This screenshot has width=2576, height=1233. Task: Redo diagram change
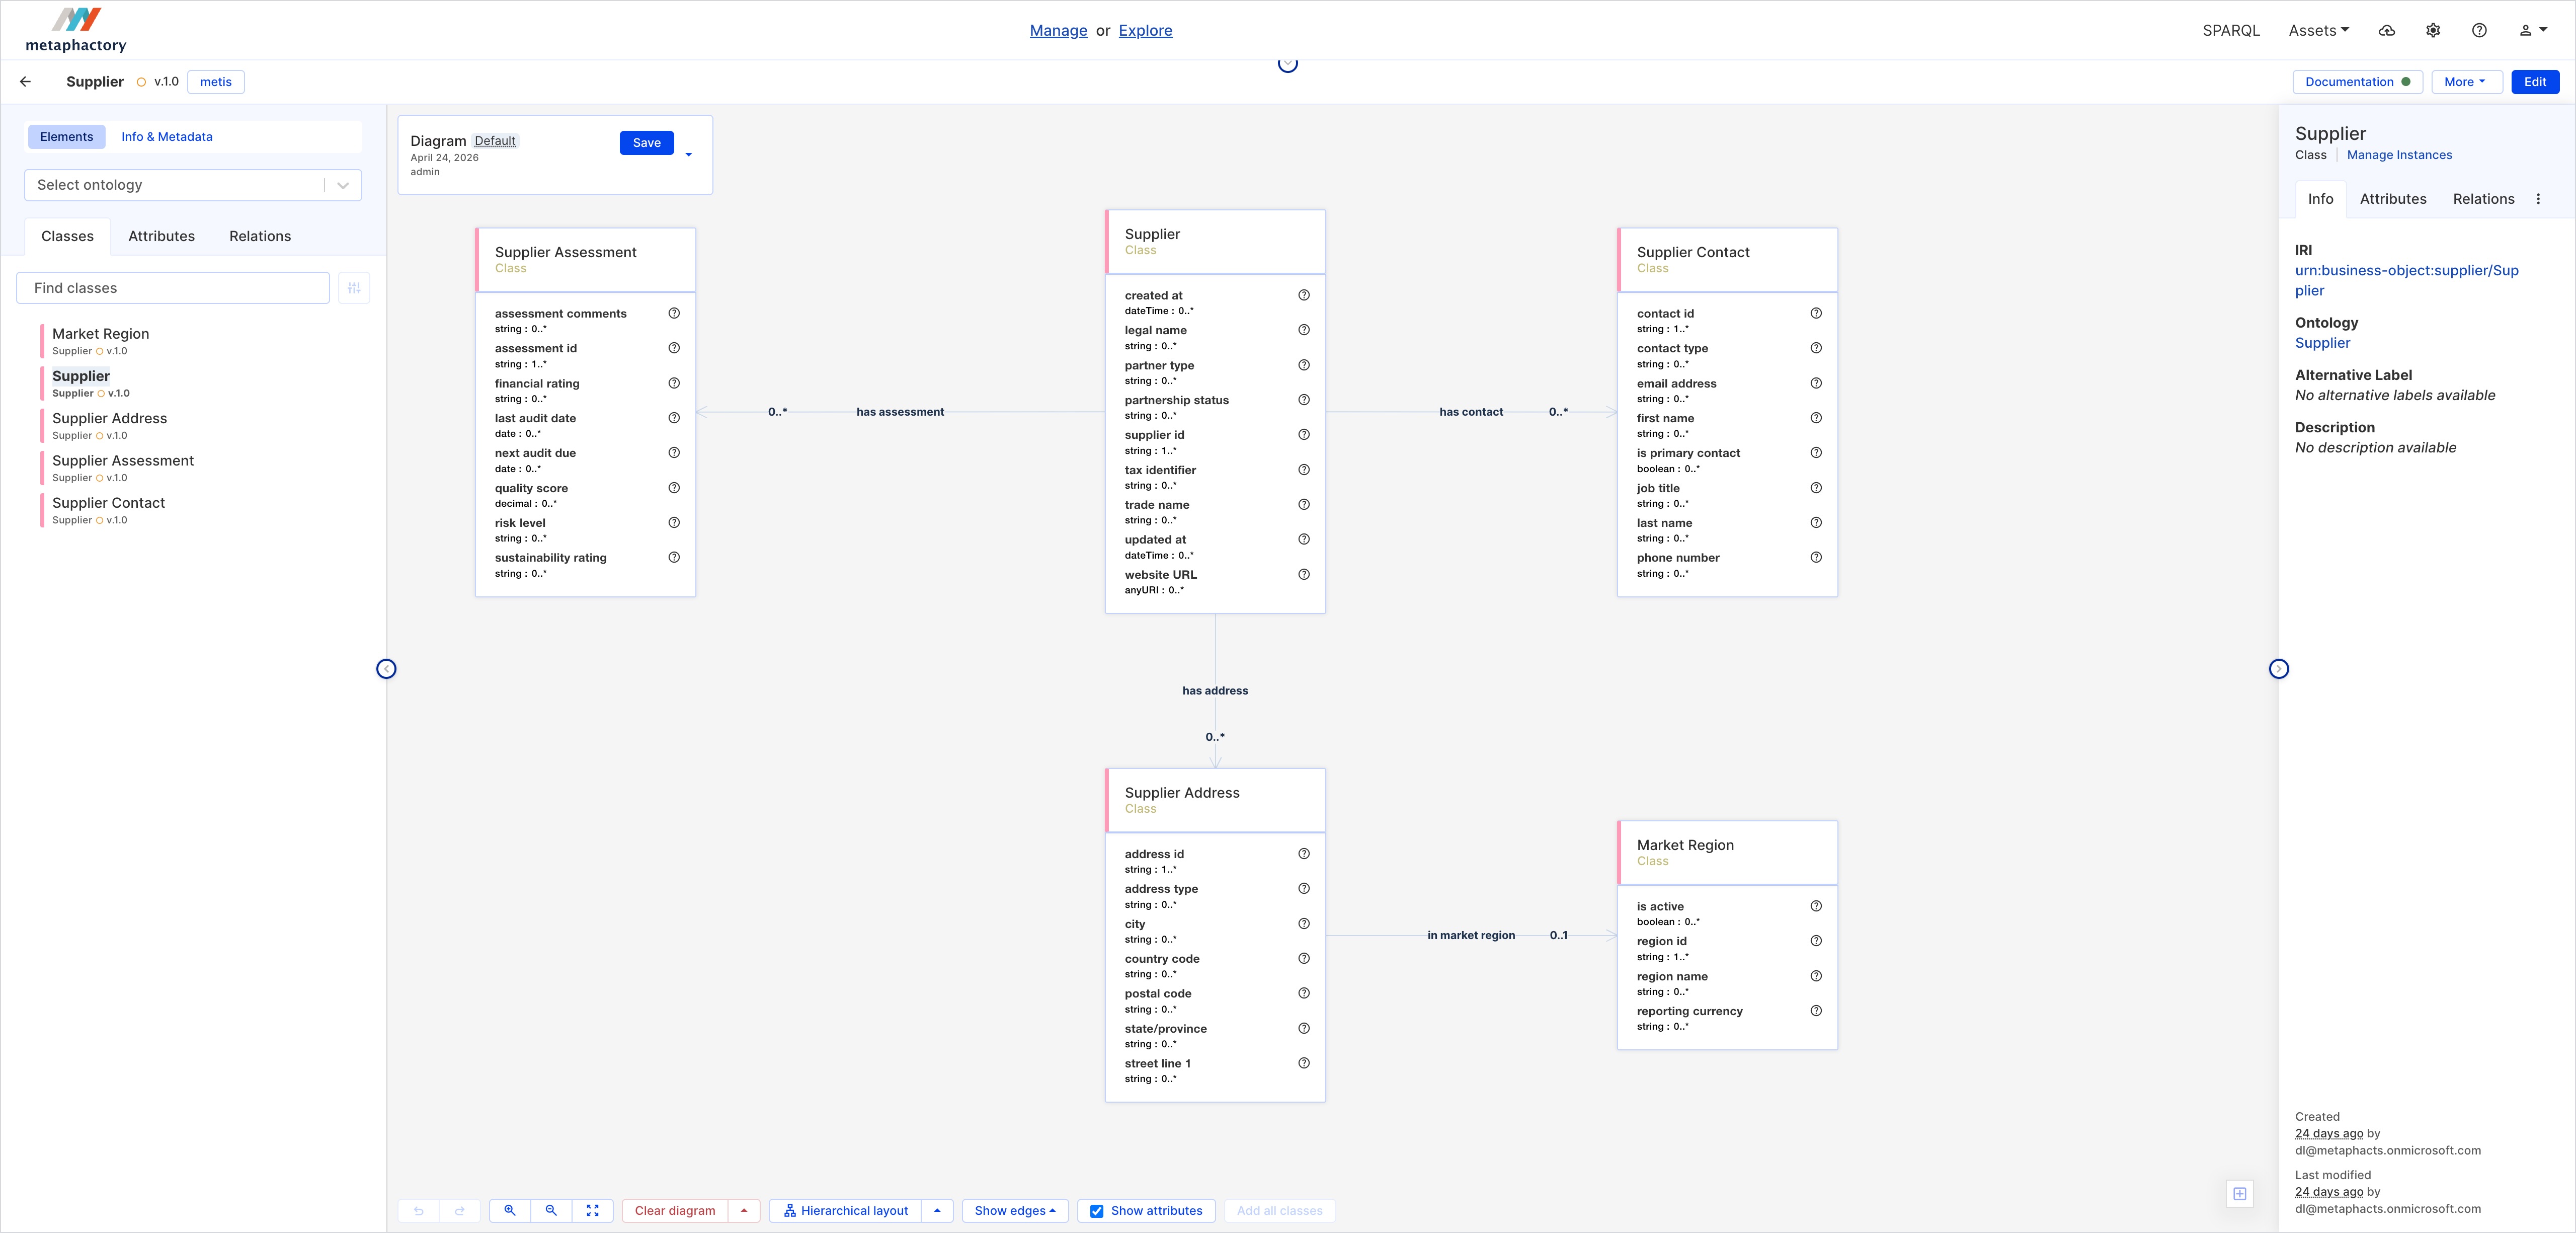[x=460, y=1211]
